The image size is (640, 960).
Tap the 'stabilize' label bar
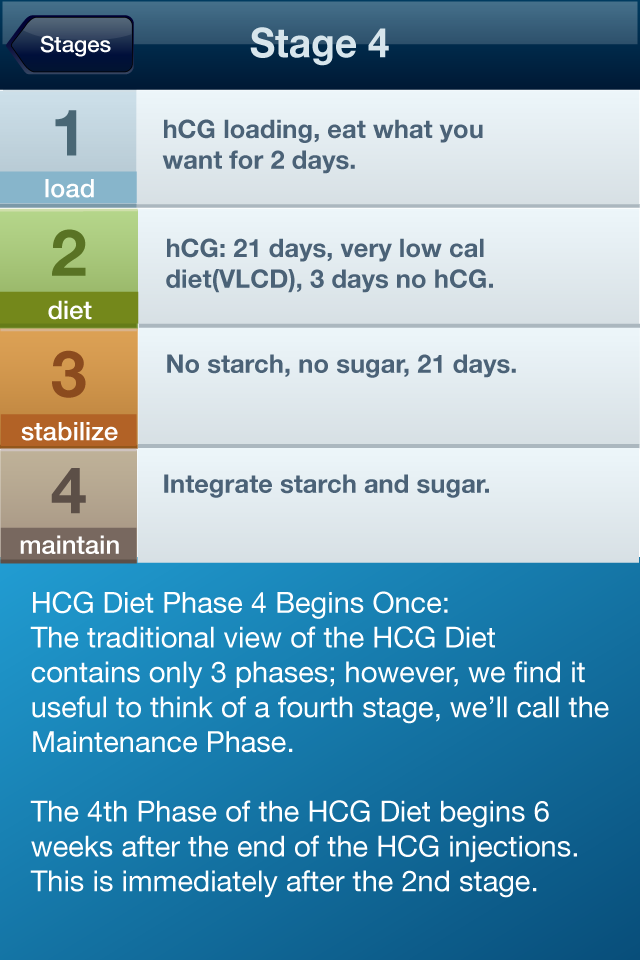click(x=68, y=432)
